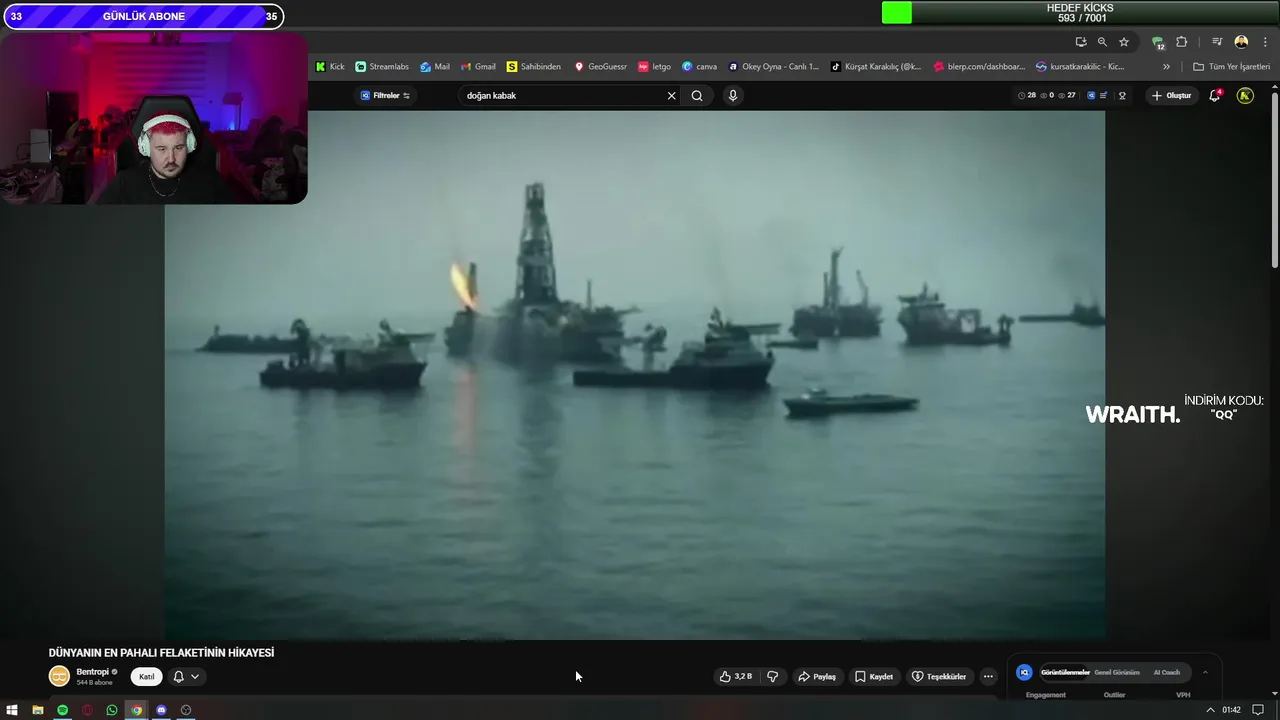Click the Oluştur create button
Image resolution: width=1280 pixels, height=720 pixels.
pos(1171,95)
